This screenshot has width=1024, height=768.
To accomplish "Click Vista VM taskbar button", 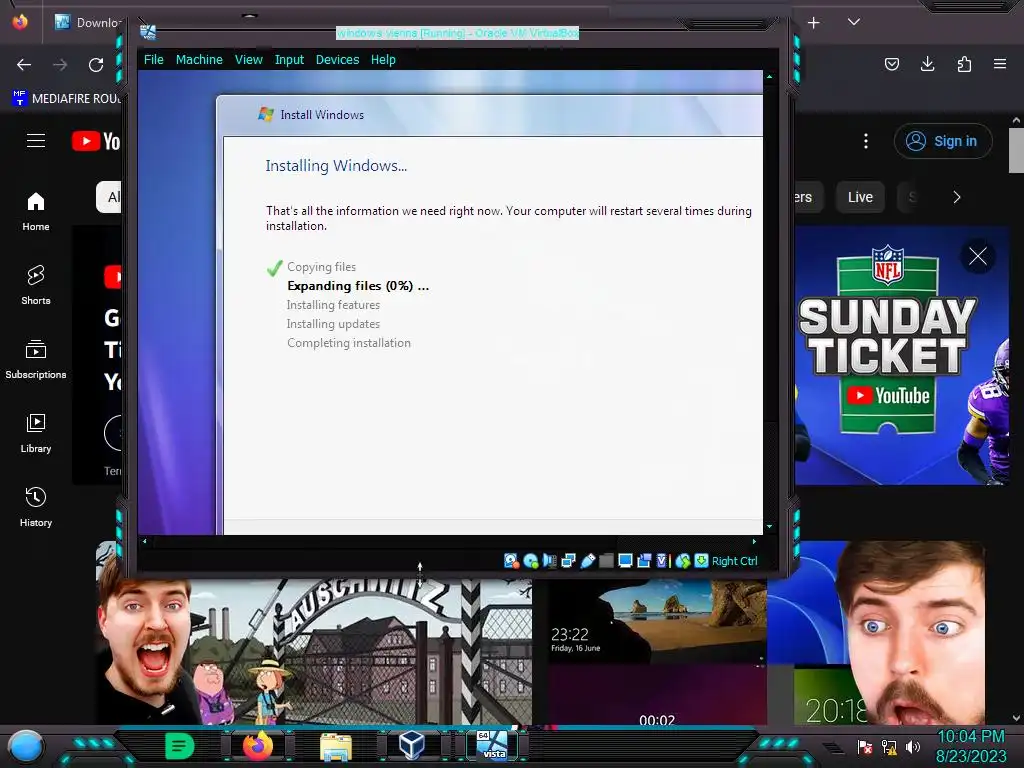I will tap(492, 746).
